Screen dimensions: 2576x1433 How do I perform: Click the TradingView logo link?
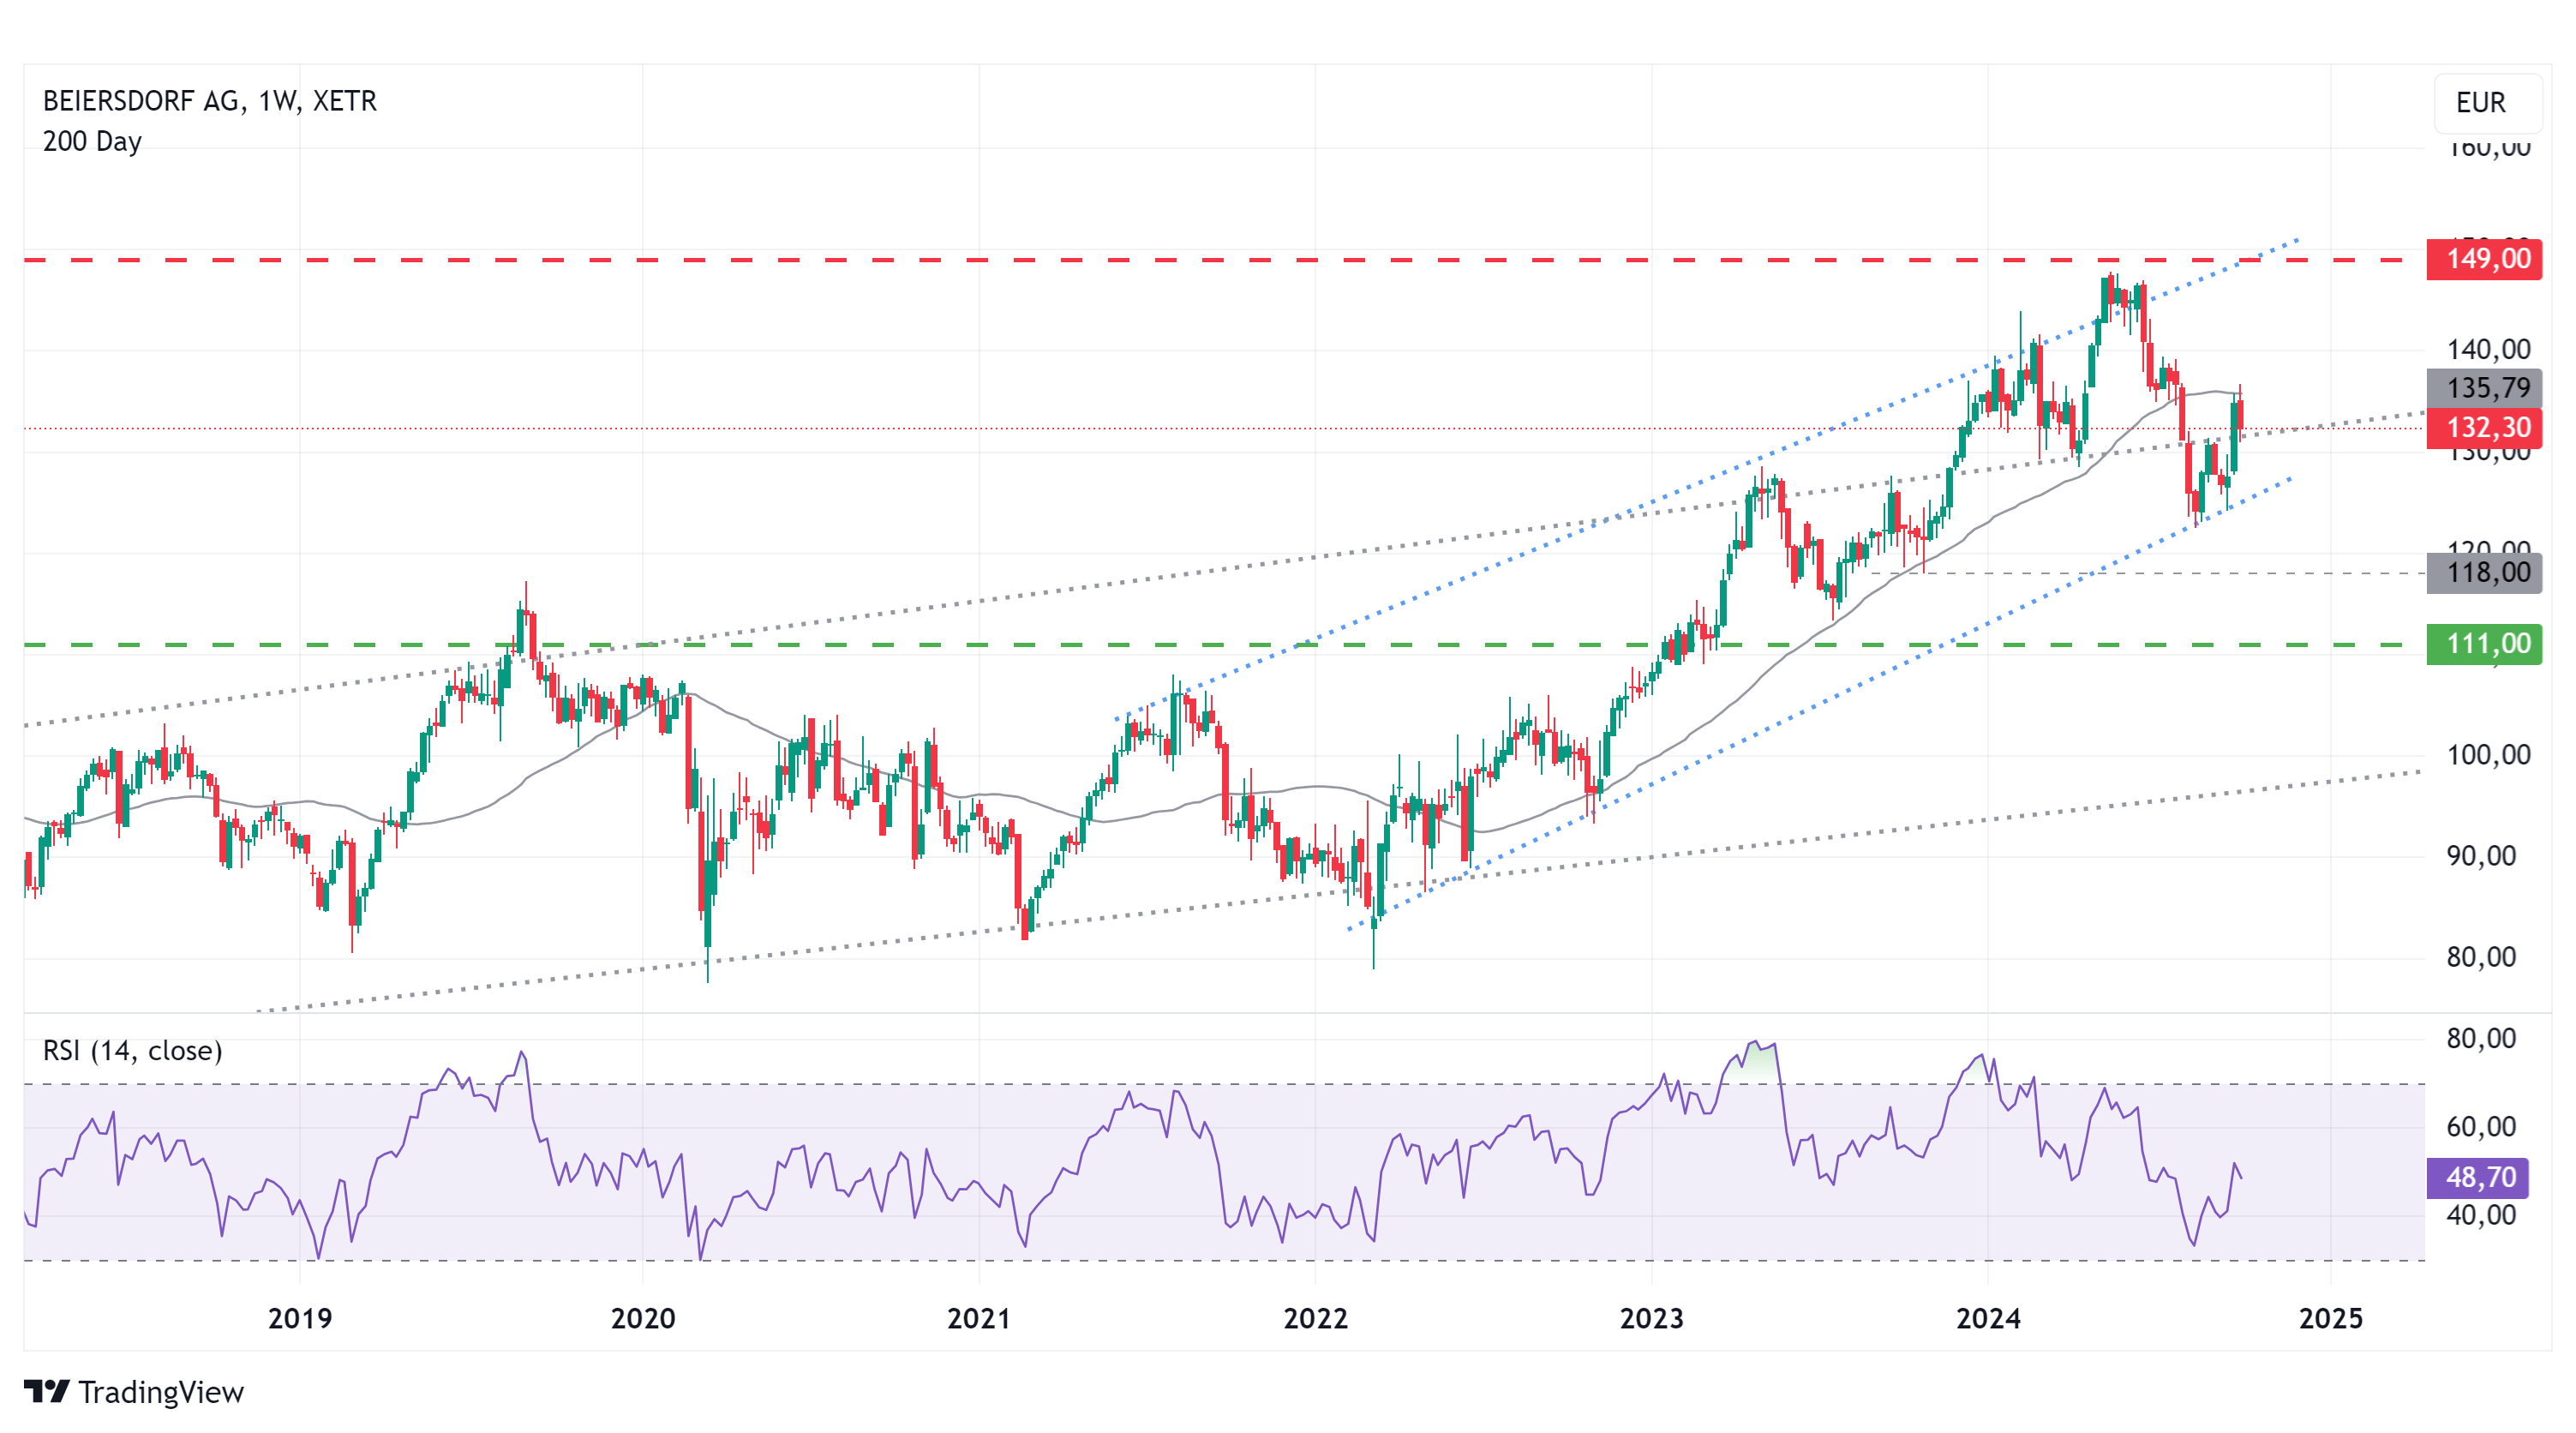(x=134, y=1392)
